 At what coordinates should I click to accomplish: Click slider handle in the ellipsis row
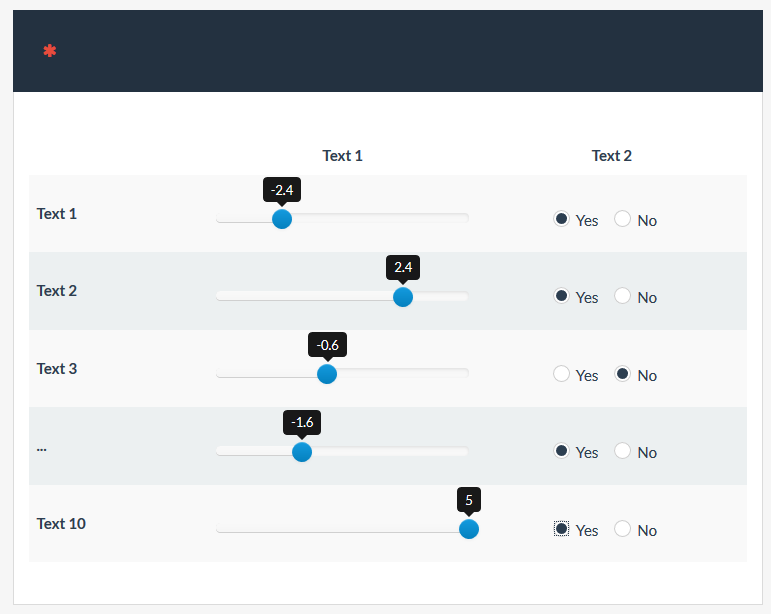[302, 452]
